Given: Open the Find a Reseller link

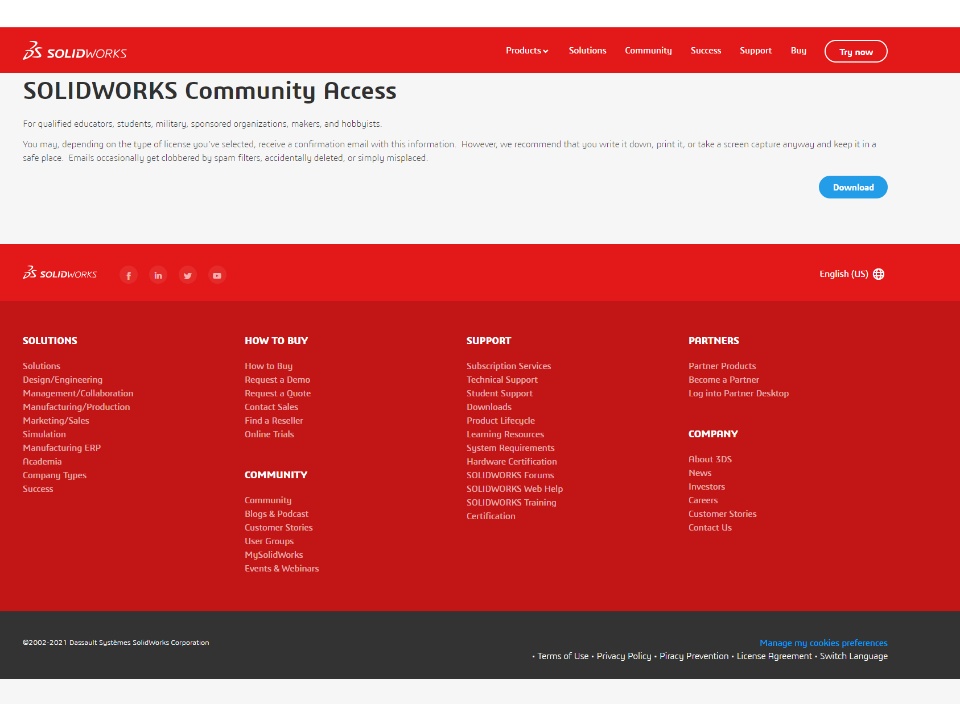Looking at the screenshot, I should [274, 421].
